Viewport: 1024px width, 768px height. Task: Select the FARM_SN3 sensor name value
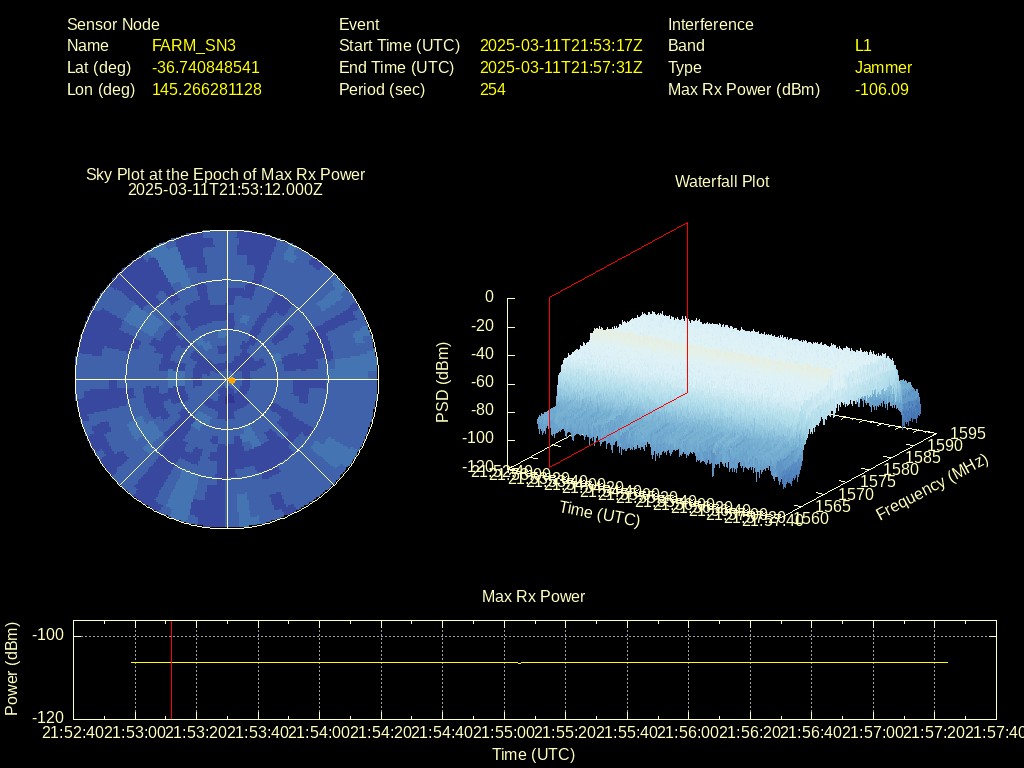(194, 46)
